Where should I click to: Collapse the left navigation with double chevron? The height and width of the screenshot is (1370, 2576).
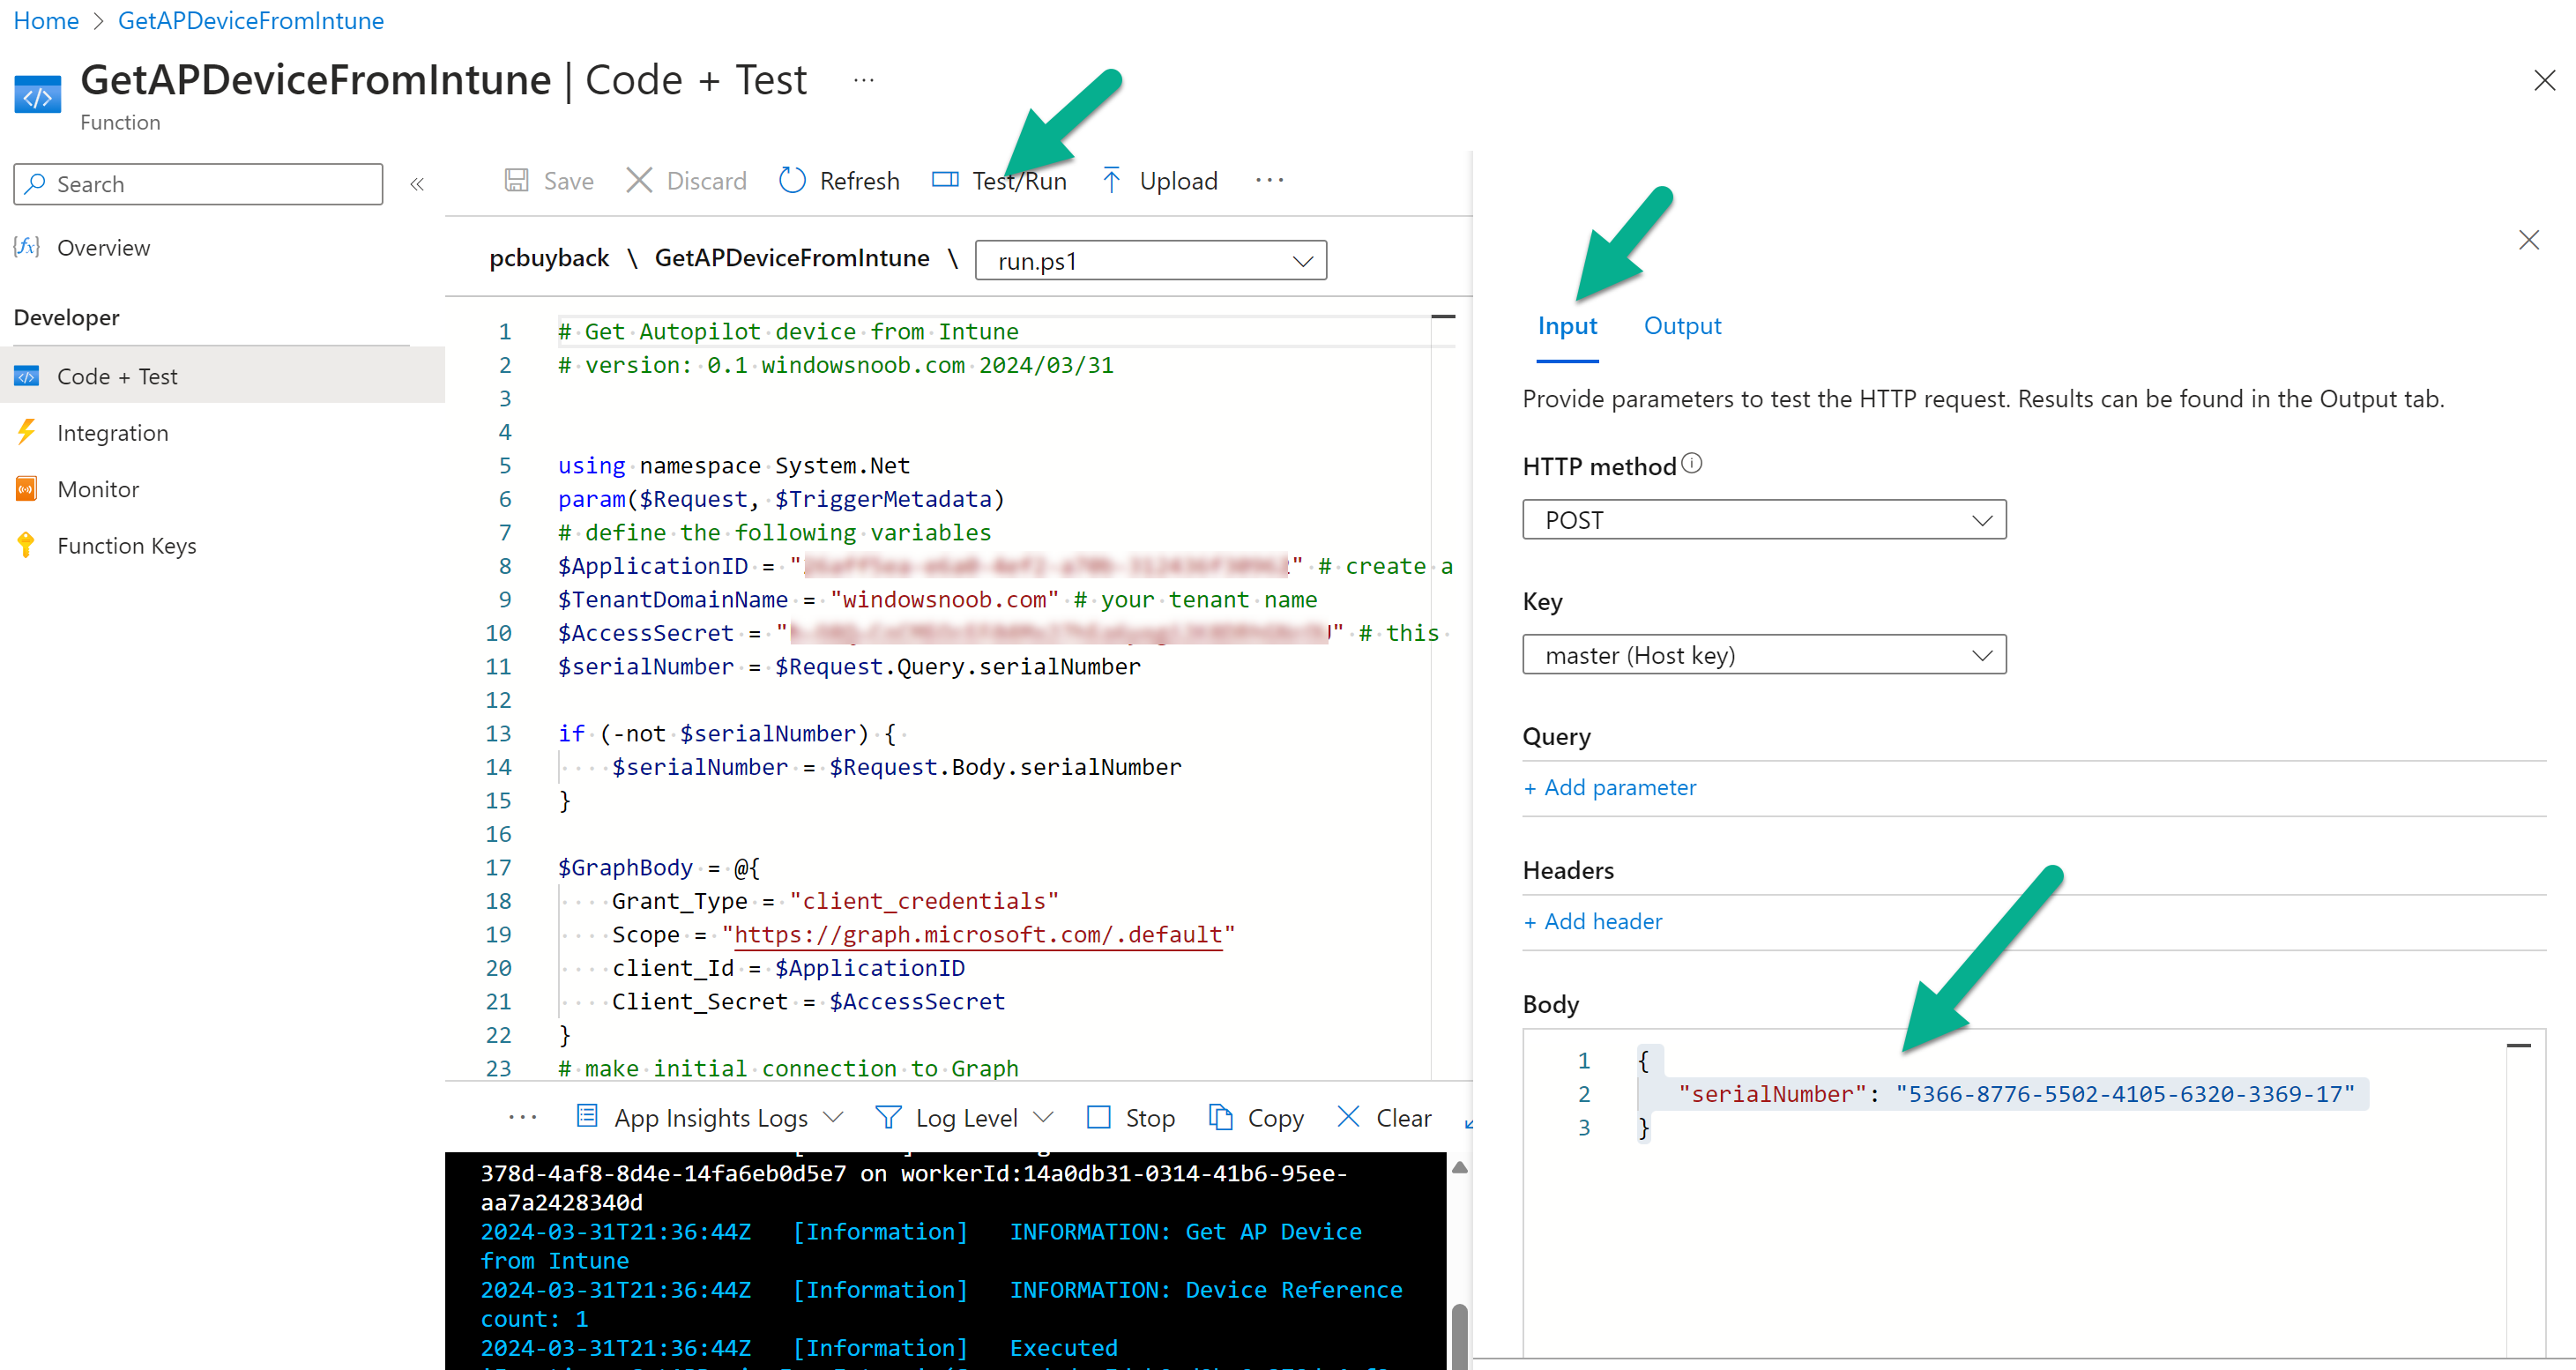tap(417, 184)
